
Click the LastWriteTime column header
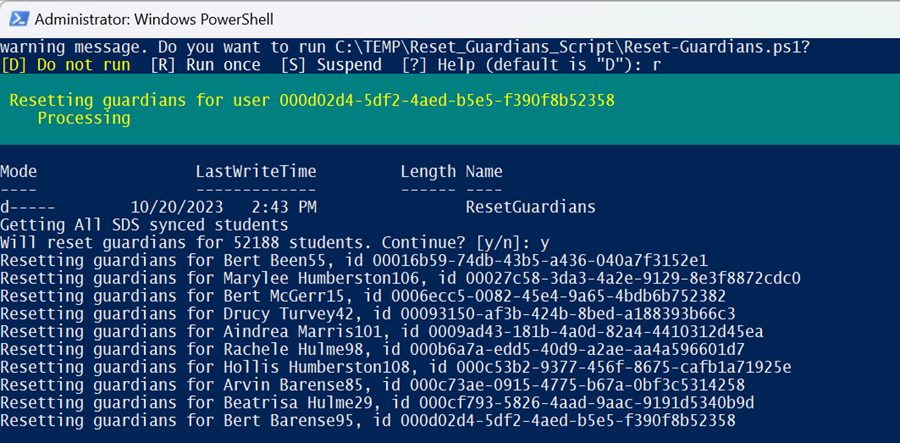(256, 172)
